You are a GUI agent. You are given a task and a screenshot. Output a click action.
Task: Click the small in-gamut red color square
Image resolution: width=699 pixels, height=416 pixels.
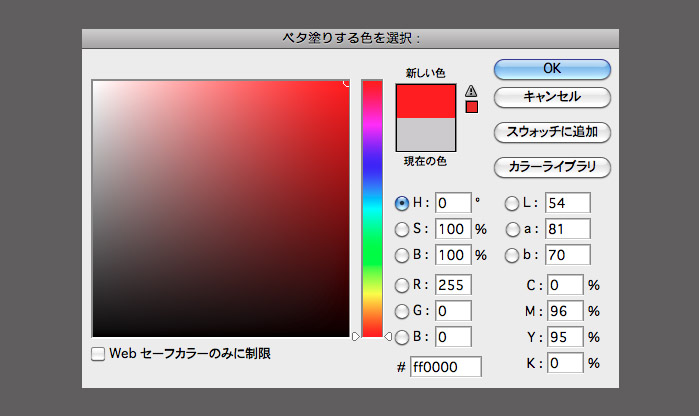(x=472, y=107)
